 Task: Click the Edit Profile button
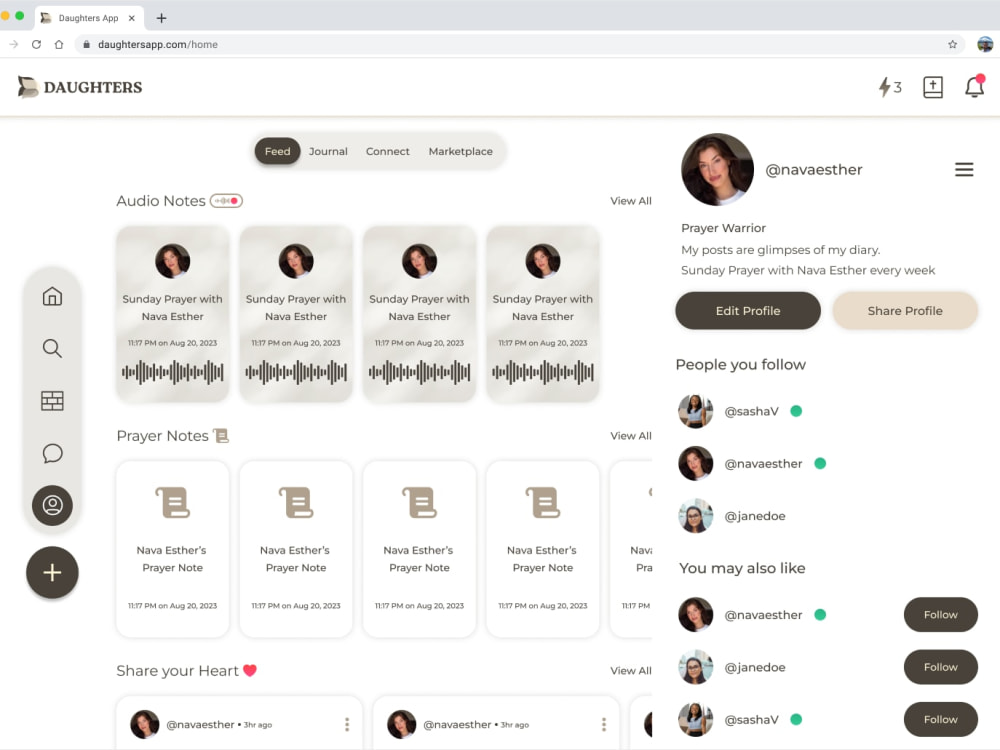tap(748, 311)
